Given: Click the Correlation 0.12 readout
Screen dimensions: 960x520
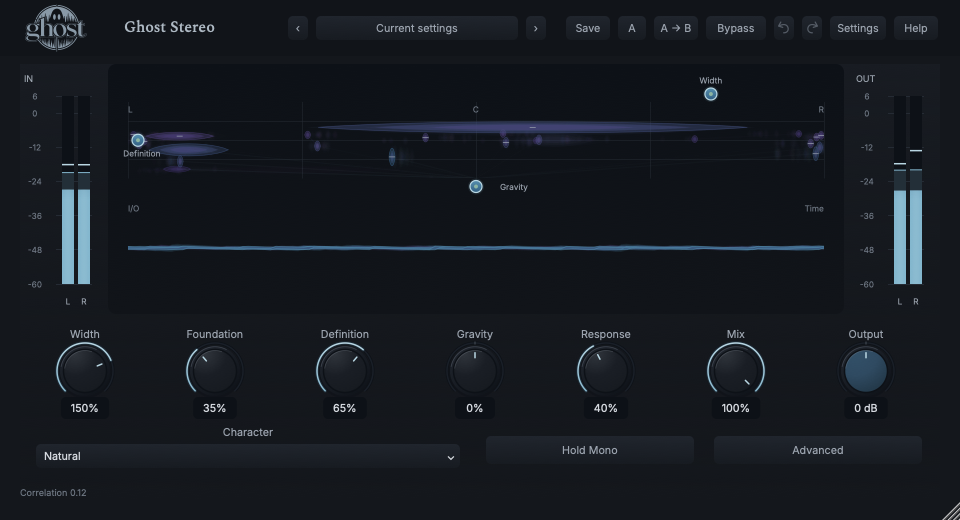Looking at the screenshot, I should tap(53, 492).
